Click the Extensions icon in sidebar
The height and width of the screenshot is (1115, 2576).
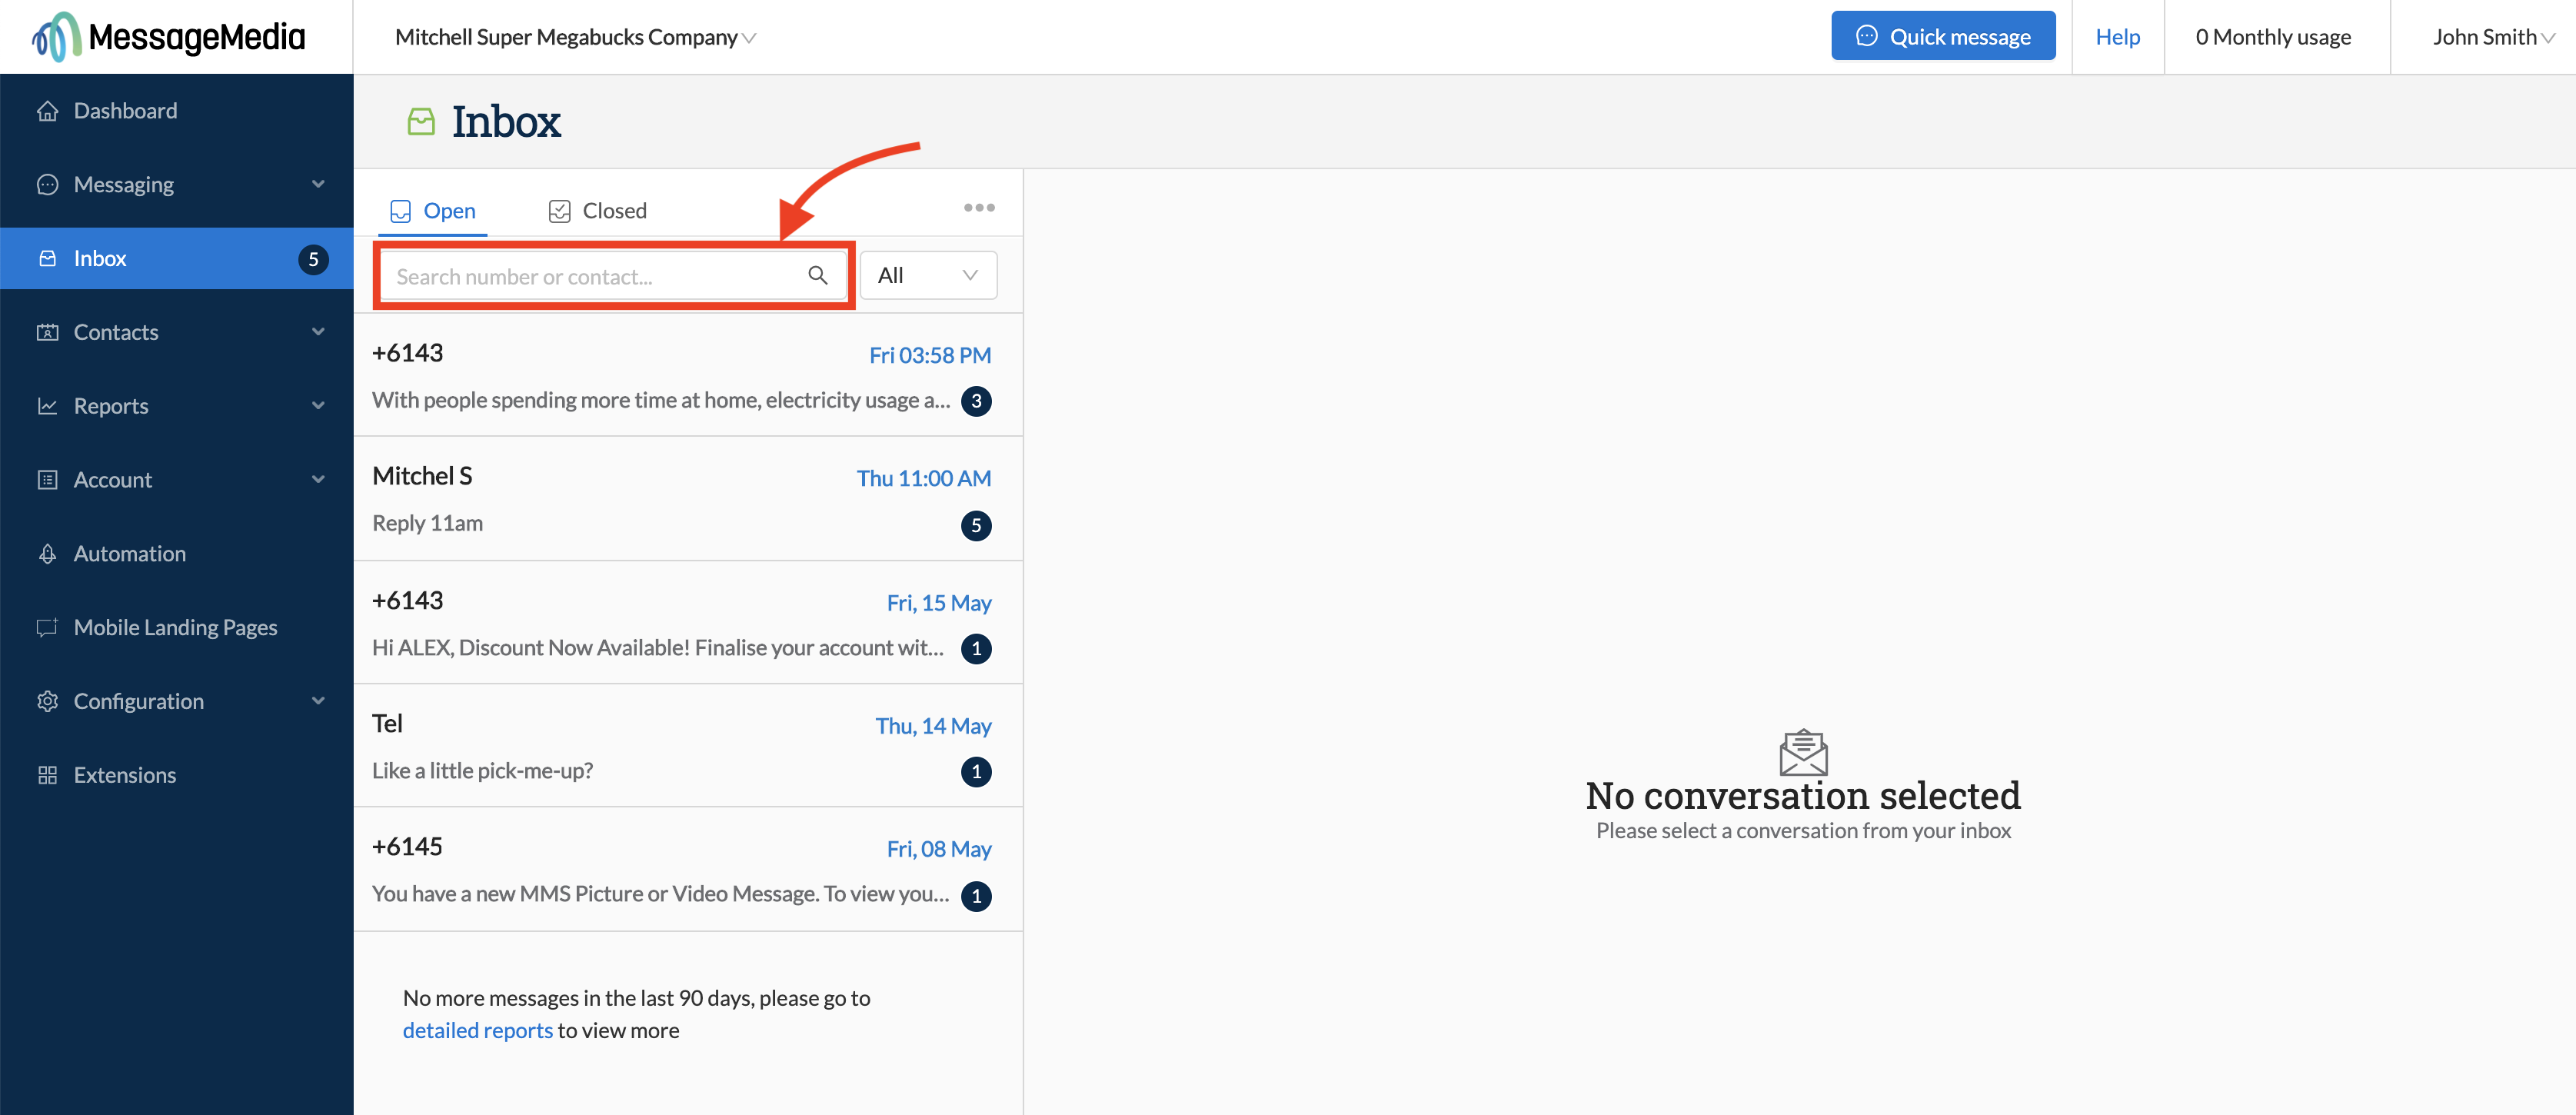47,774
